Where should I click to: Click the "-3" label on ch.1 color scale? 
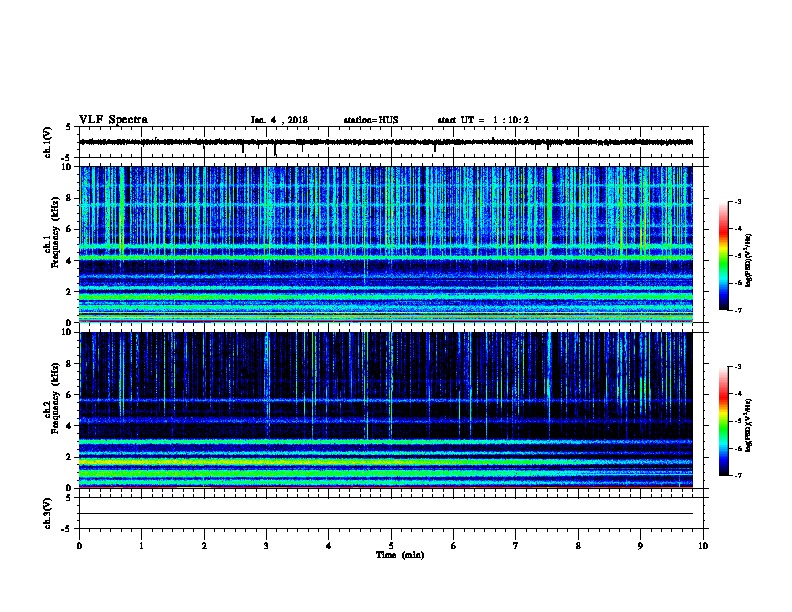tap(738, 202)
